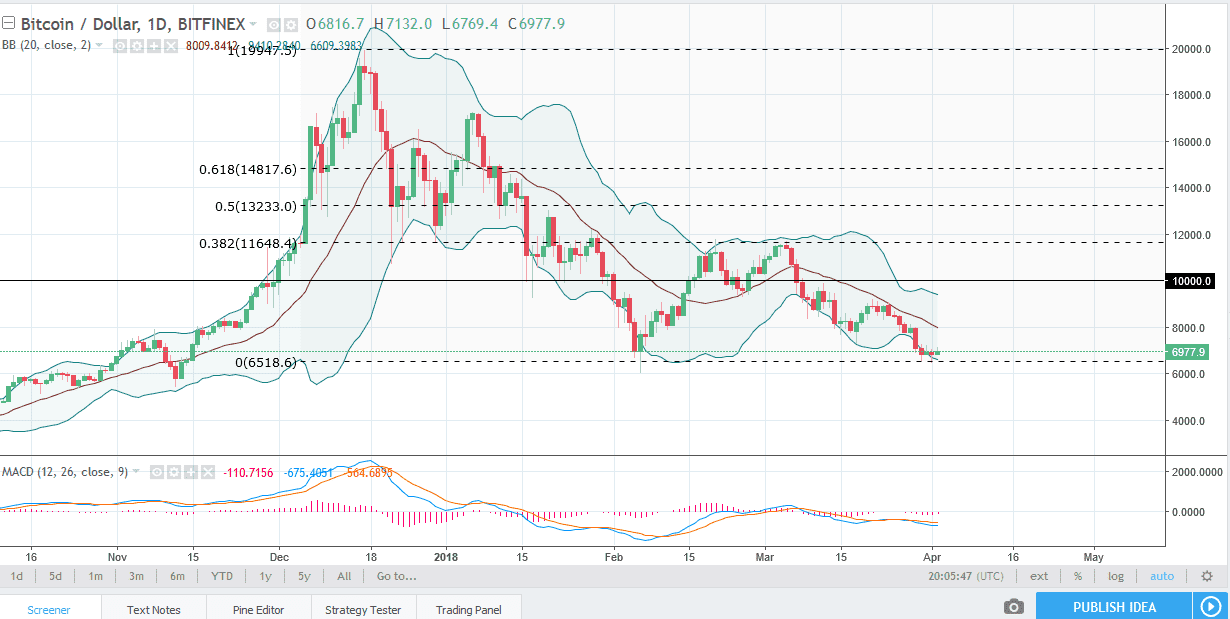Viewport: 1230px width, 619px height.
Task: Open settings gear for BB indicator
Action: (x=135, y=45)
